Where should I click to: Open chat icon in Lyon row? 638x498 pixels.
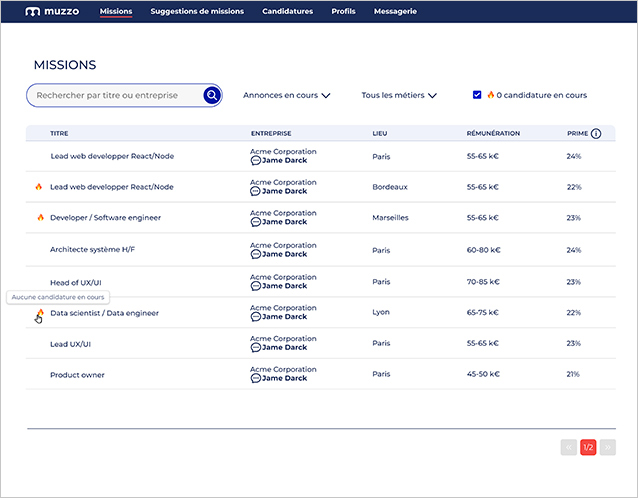(x=256, y=317)
